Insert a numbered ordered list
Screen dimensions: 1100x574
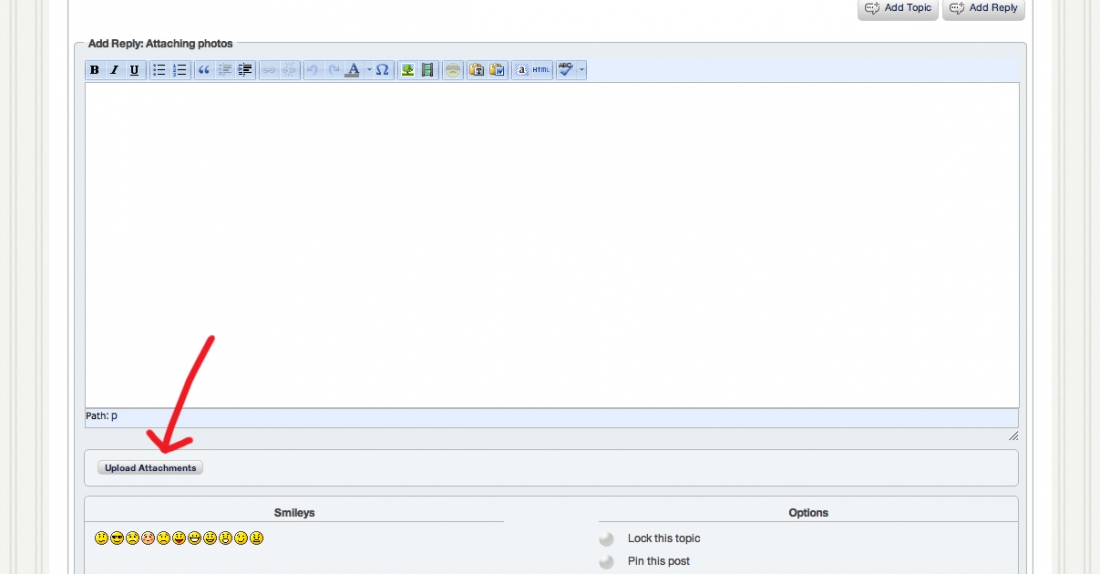click(x=180, y=70)
